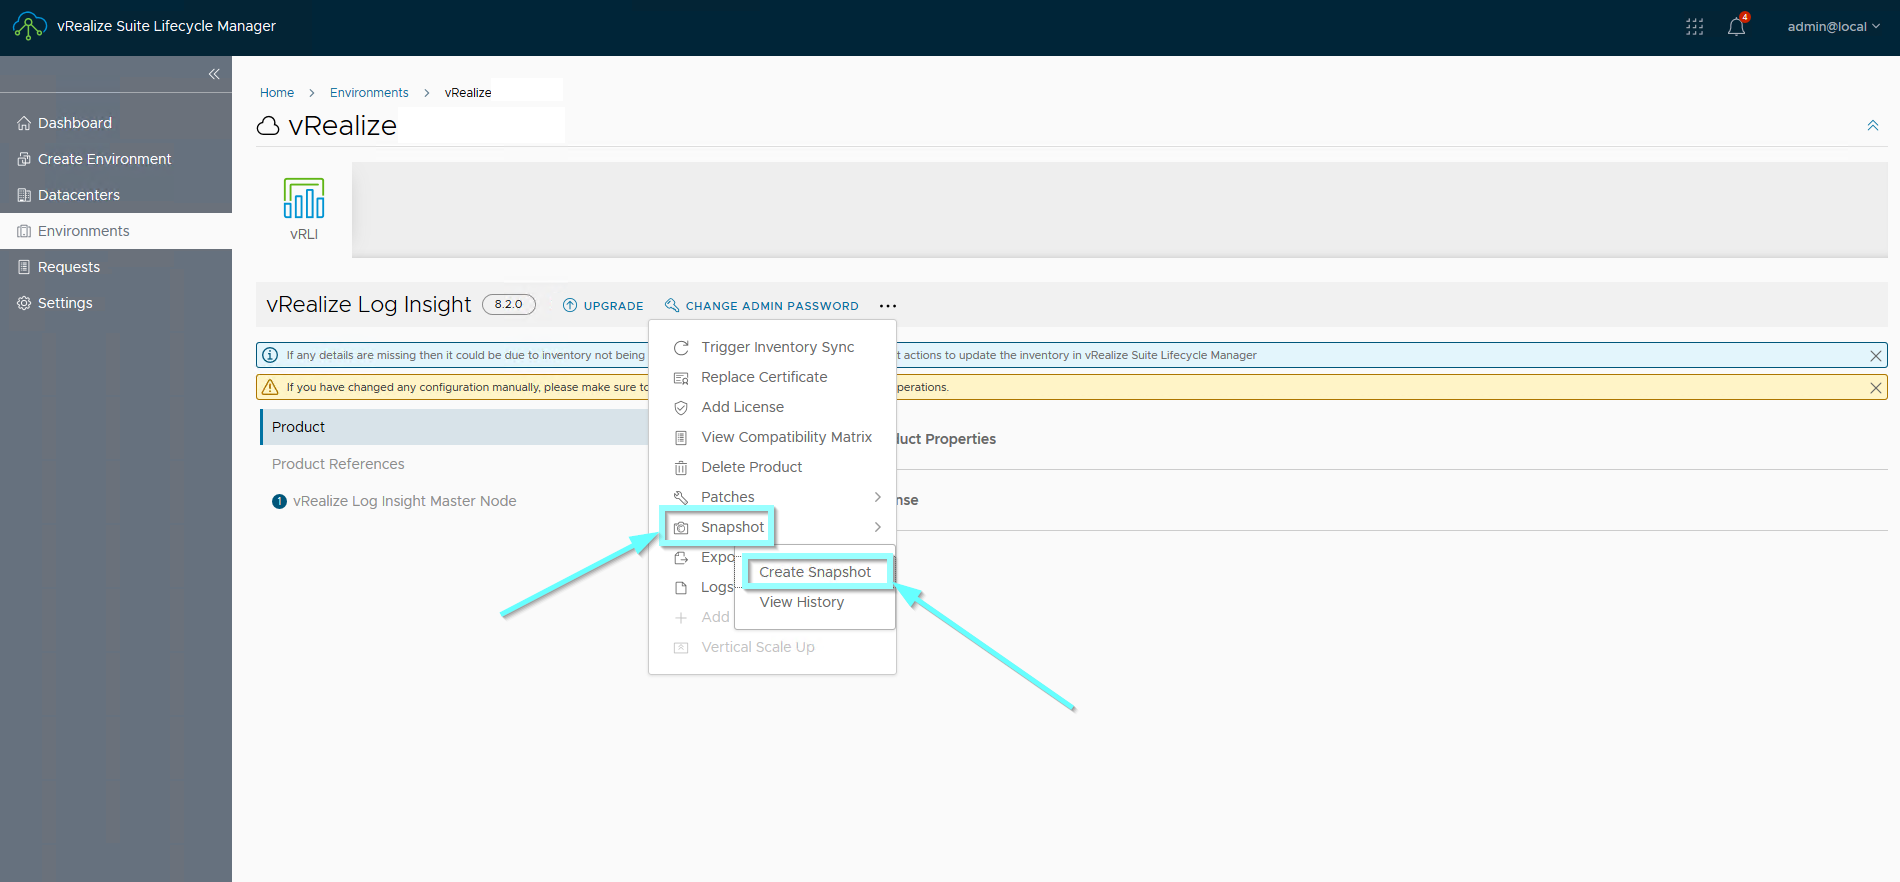The image size is (1900, 882).
Task: Click the Datacenters building icon
Action: [24, 195]
